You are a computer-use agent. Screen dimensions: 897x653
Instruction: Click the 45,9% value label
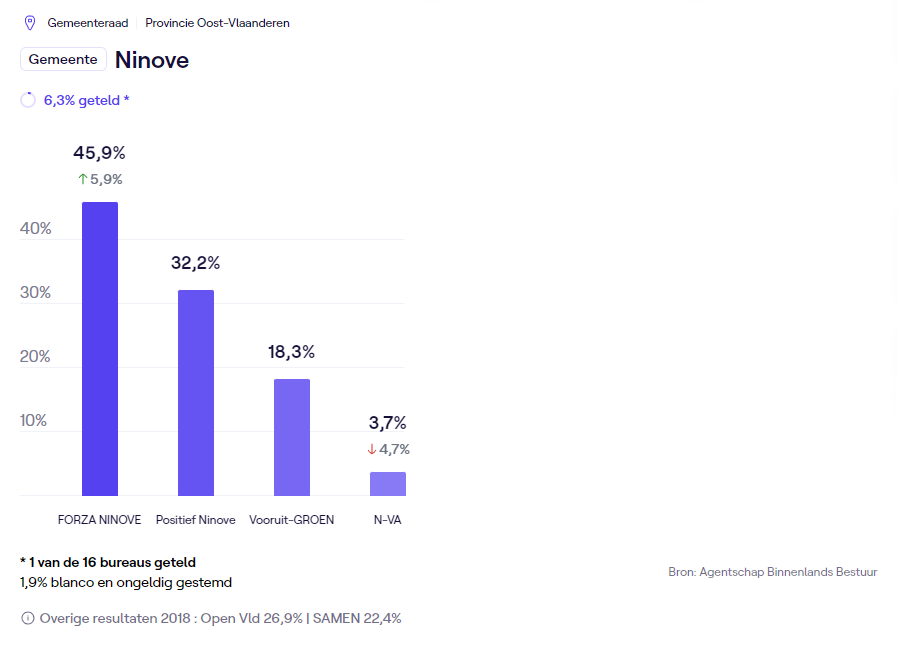tap(99, 153)
